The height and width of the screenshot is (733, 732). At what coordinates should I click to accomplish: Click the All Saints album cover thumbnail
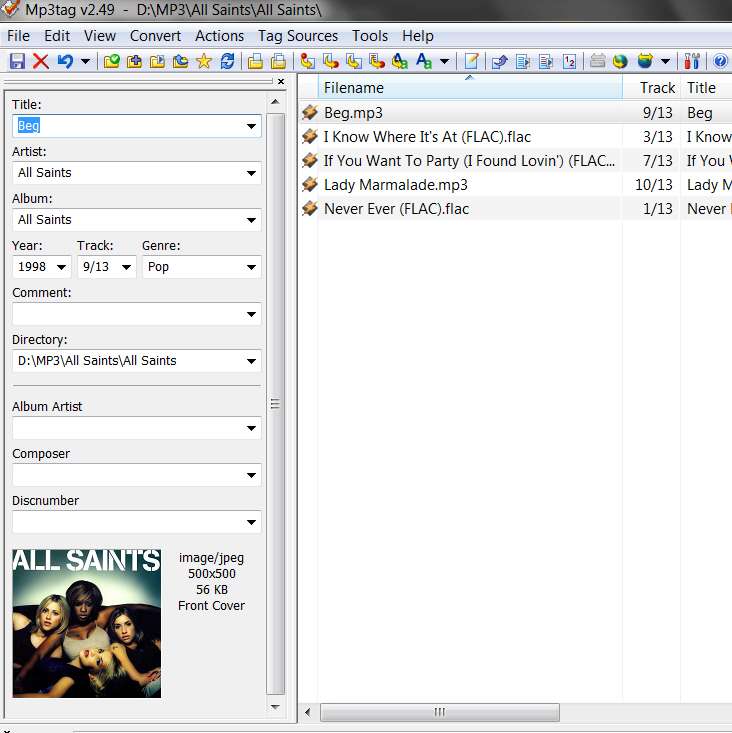(86, 624)
